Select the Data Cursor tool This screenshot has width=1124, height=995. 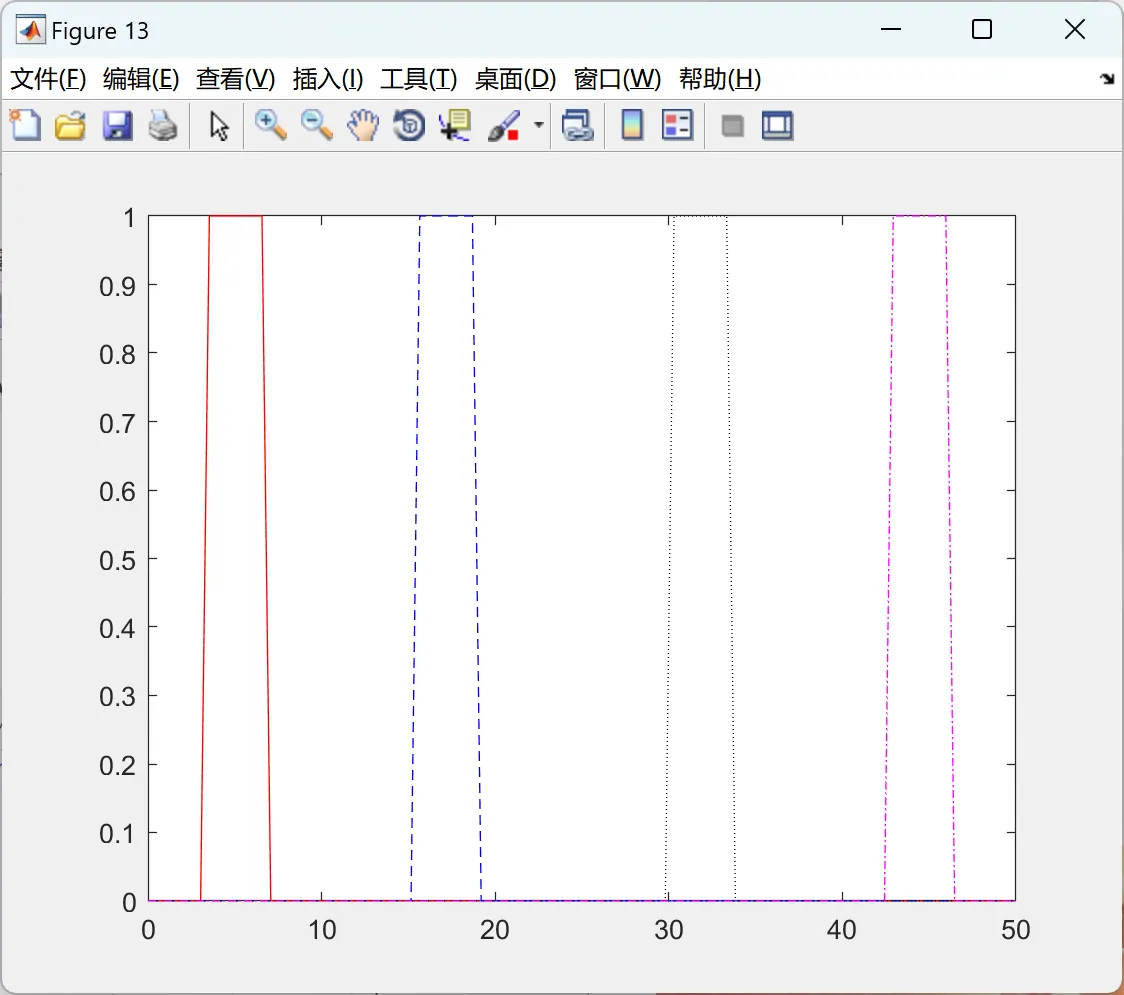click(454, 125)
